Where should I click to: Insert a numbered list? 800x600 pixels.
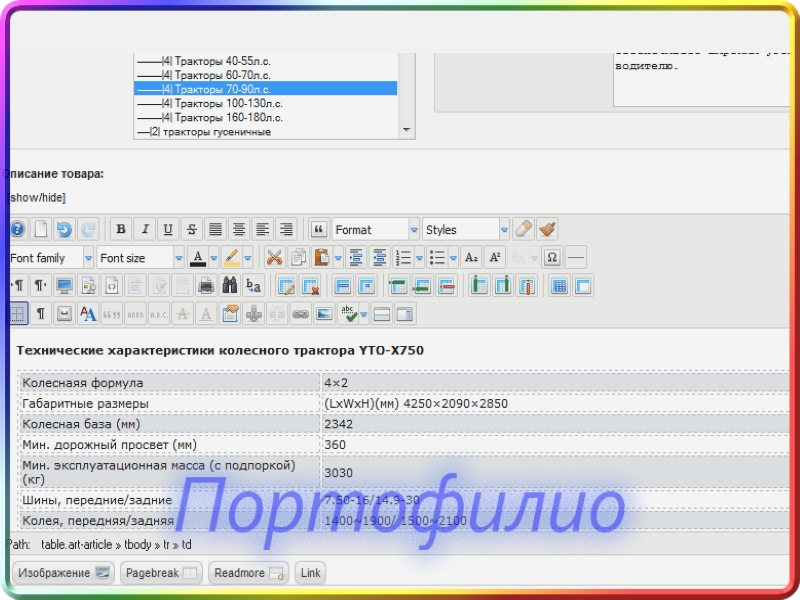pyautogui.click(x=404, y=258)
